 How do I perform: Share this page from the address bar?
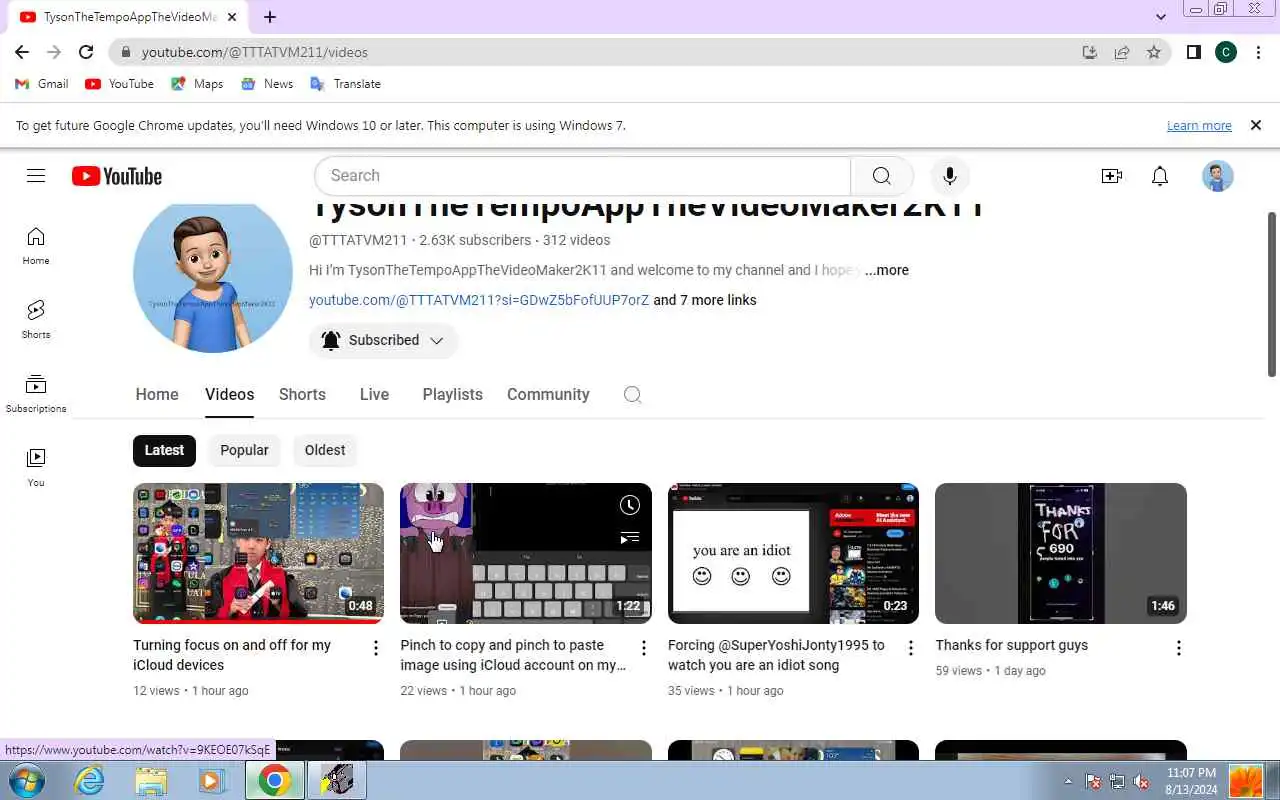click(x=1122, y=52)
